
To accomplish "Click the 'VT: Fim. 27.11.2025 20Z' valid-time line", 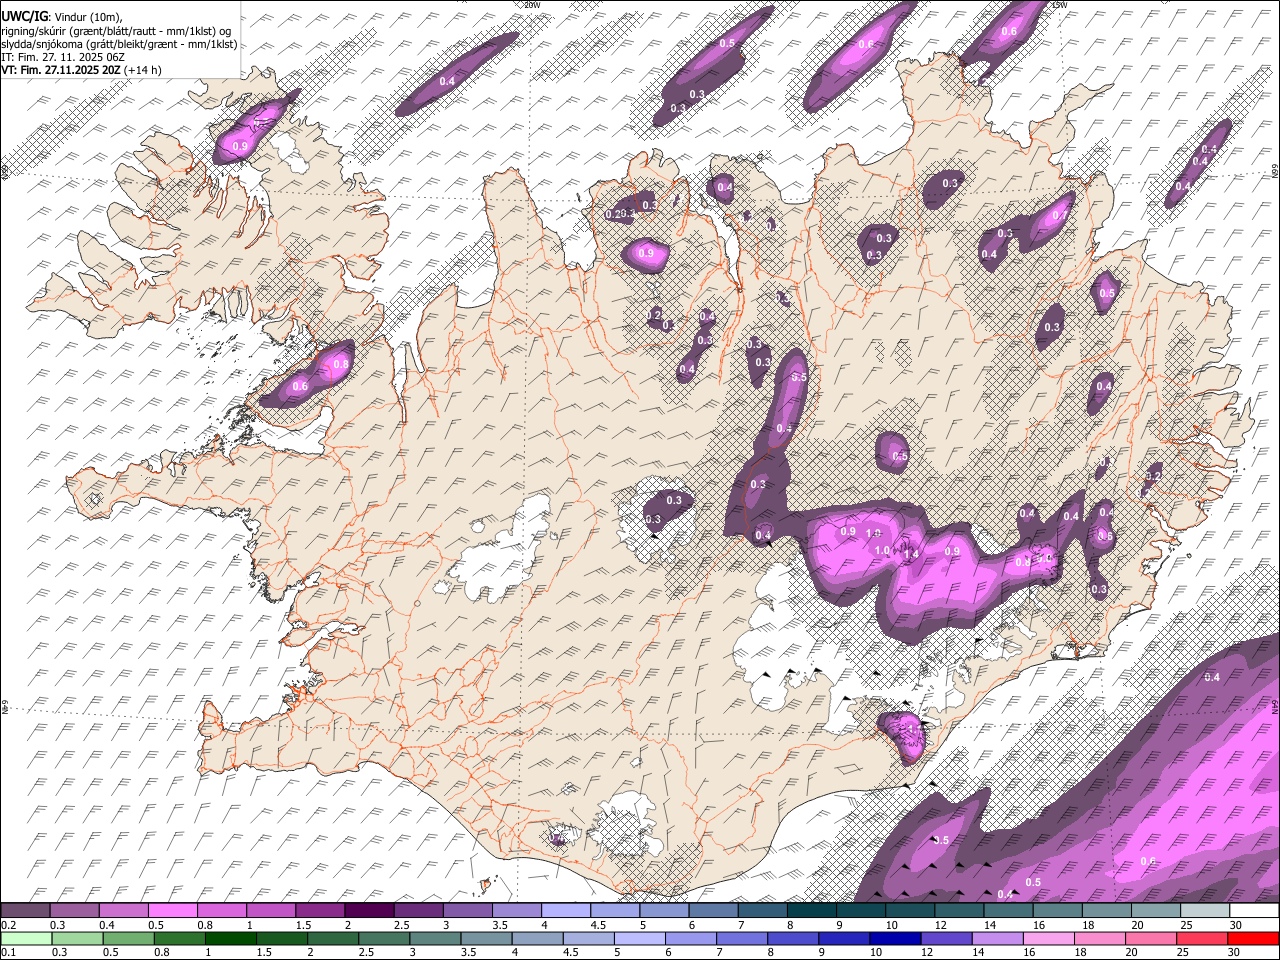I will pyautogui.click(x=61, y=70).
